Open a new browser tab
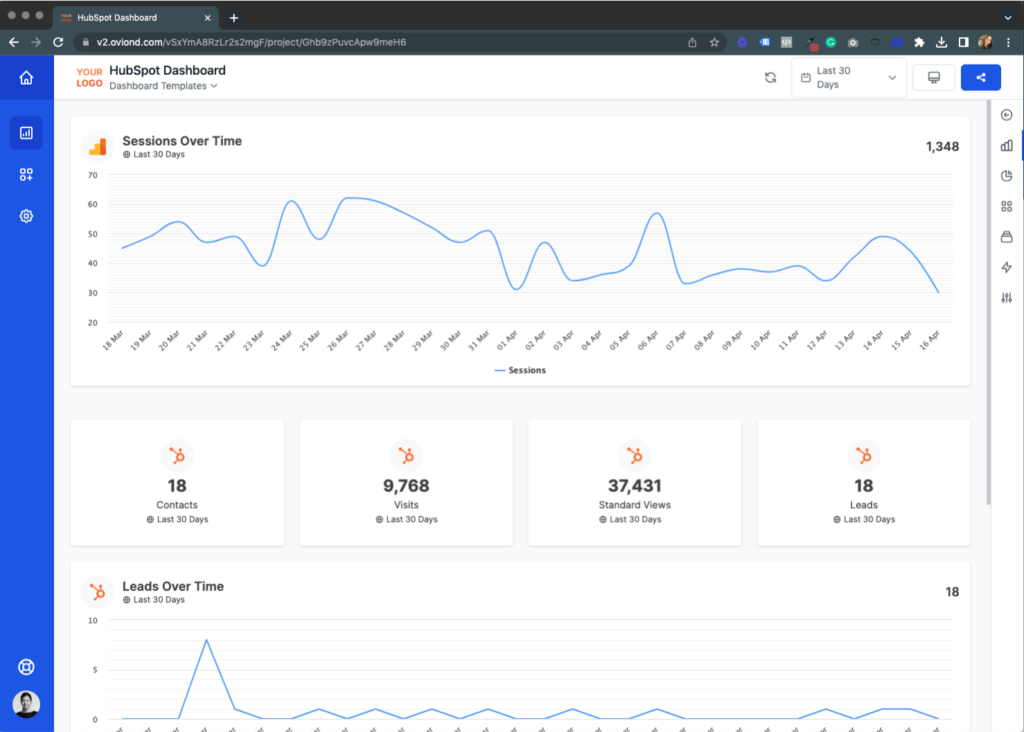Screen dimensions: 1024x732 tap(234, 18)
